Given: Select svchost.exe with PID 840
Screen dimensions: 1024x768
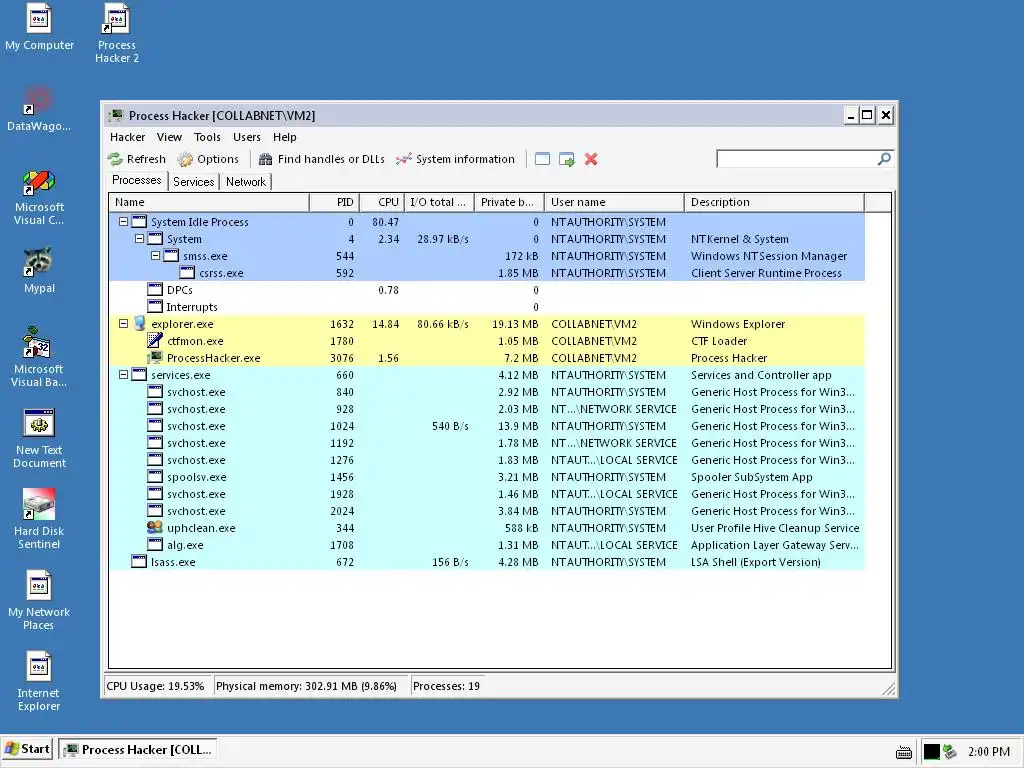Looking at the screenshot, I should tap(487, 392).
